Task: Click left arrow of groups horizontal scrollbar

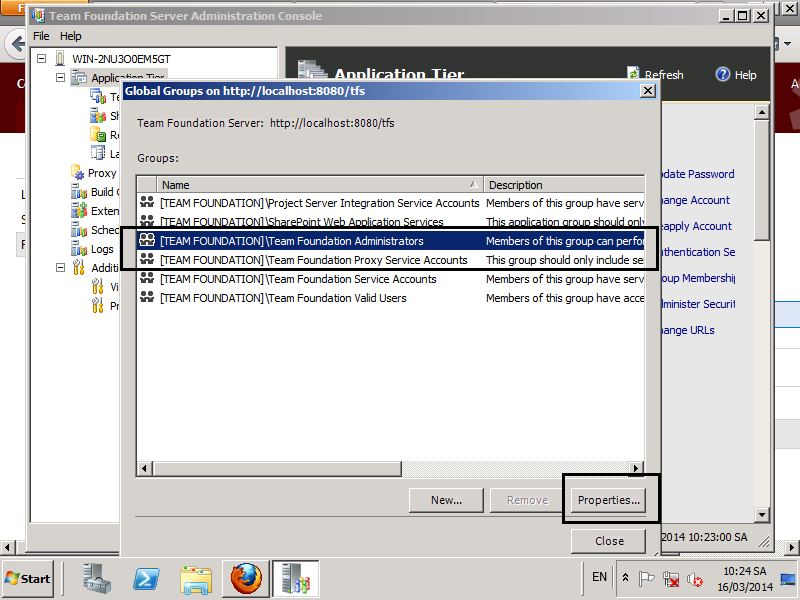Action: [144, 468]
